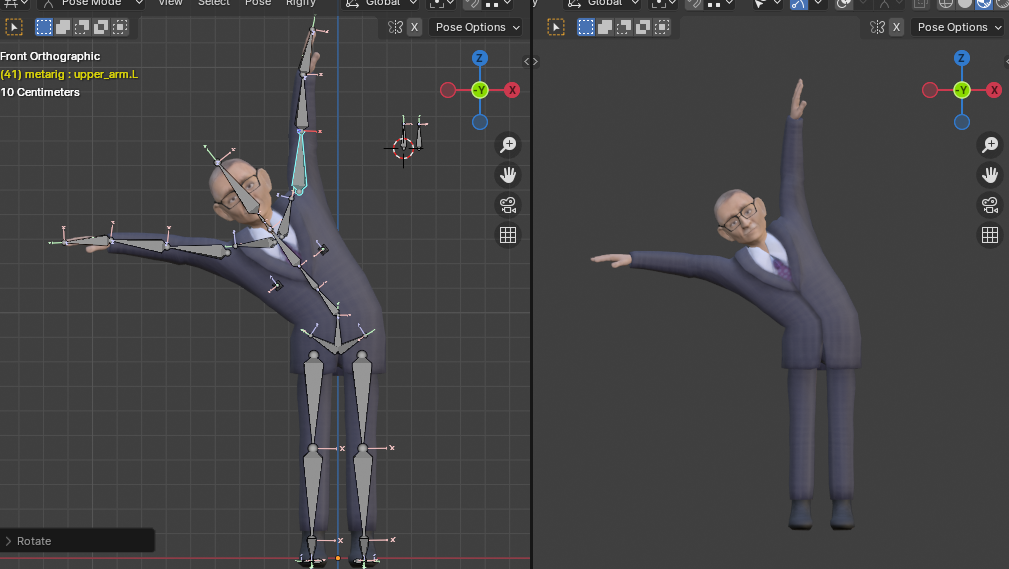Open the Pose menu
The width and height of the screenshot is (1009, 569).
pyautogui.click(x=258, y=3)
